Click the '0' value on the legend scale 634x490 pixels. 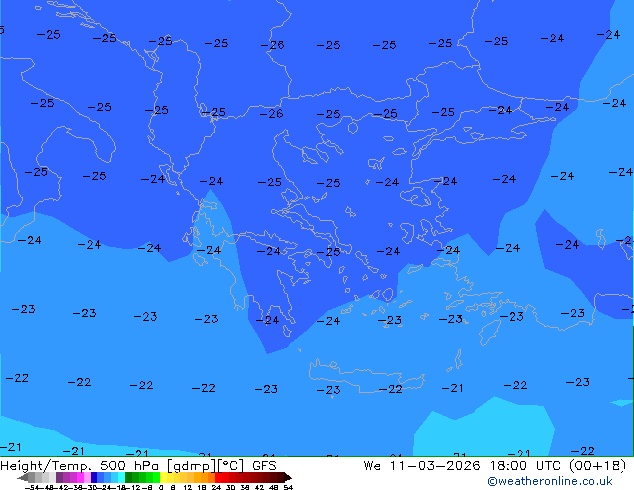point(161,487)
